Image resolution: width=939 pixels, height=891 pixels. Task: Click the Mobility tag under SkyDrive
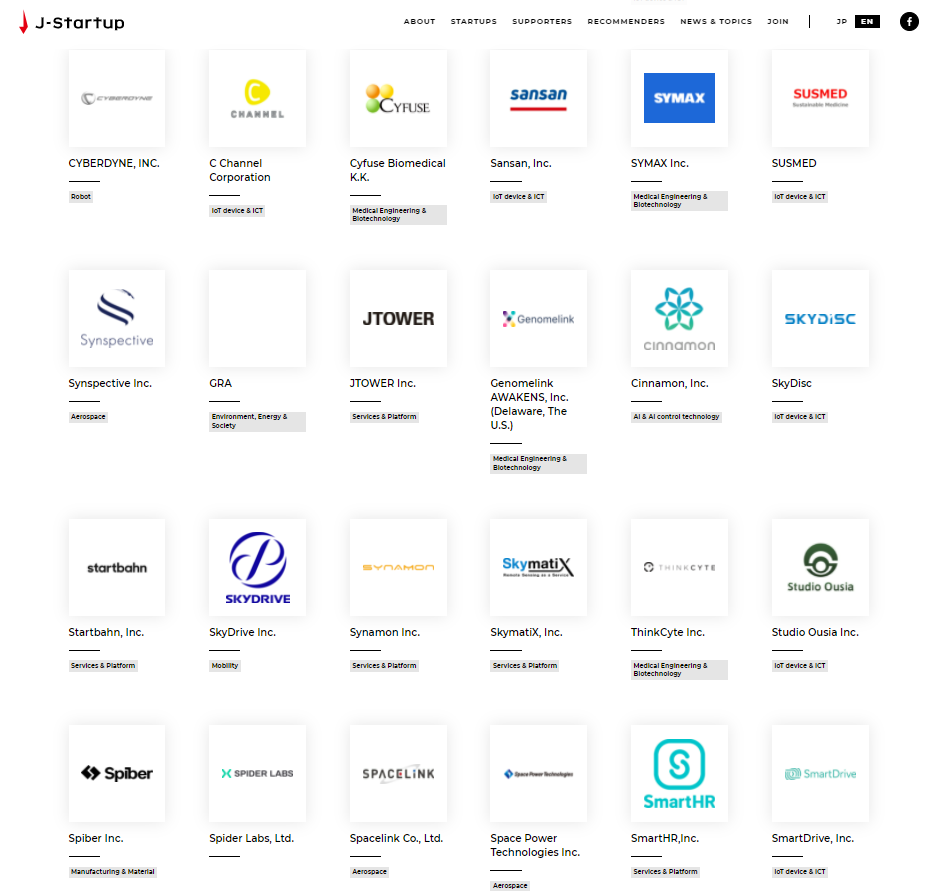(x=225, y=666)
